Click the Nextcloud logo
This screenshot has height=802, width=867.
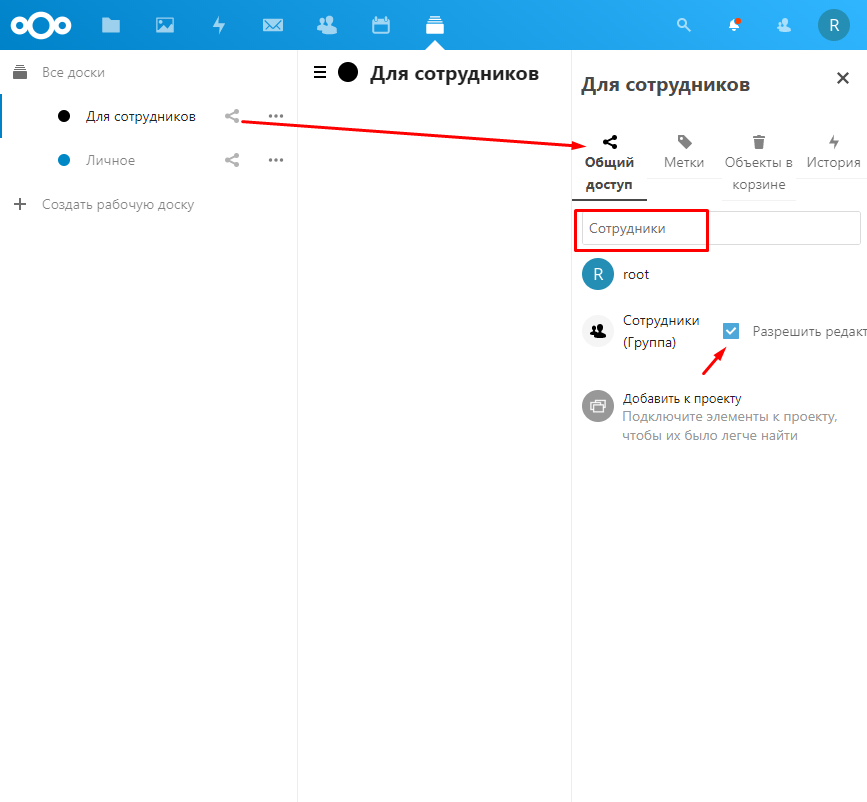(41, 25)
